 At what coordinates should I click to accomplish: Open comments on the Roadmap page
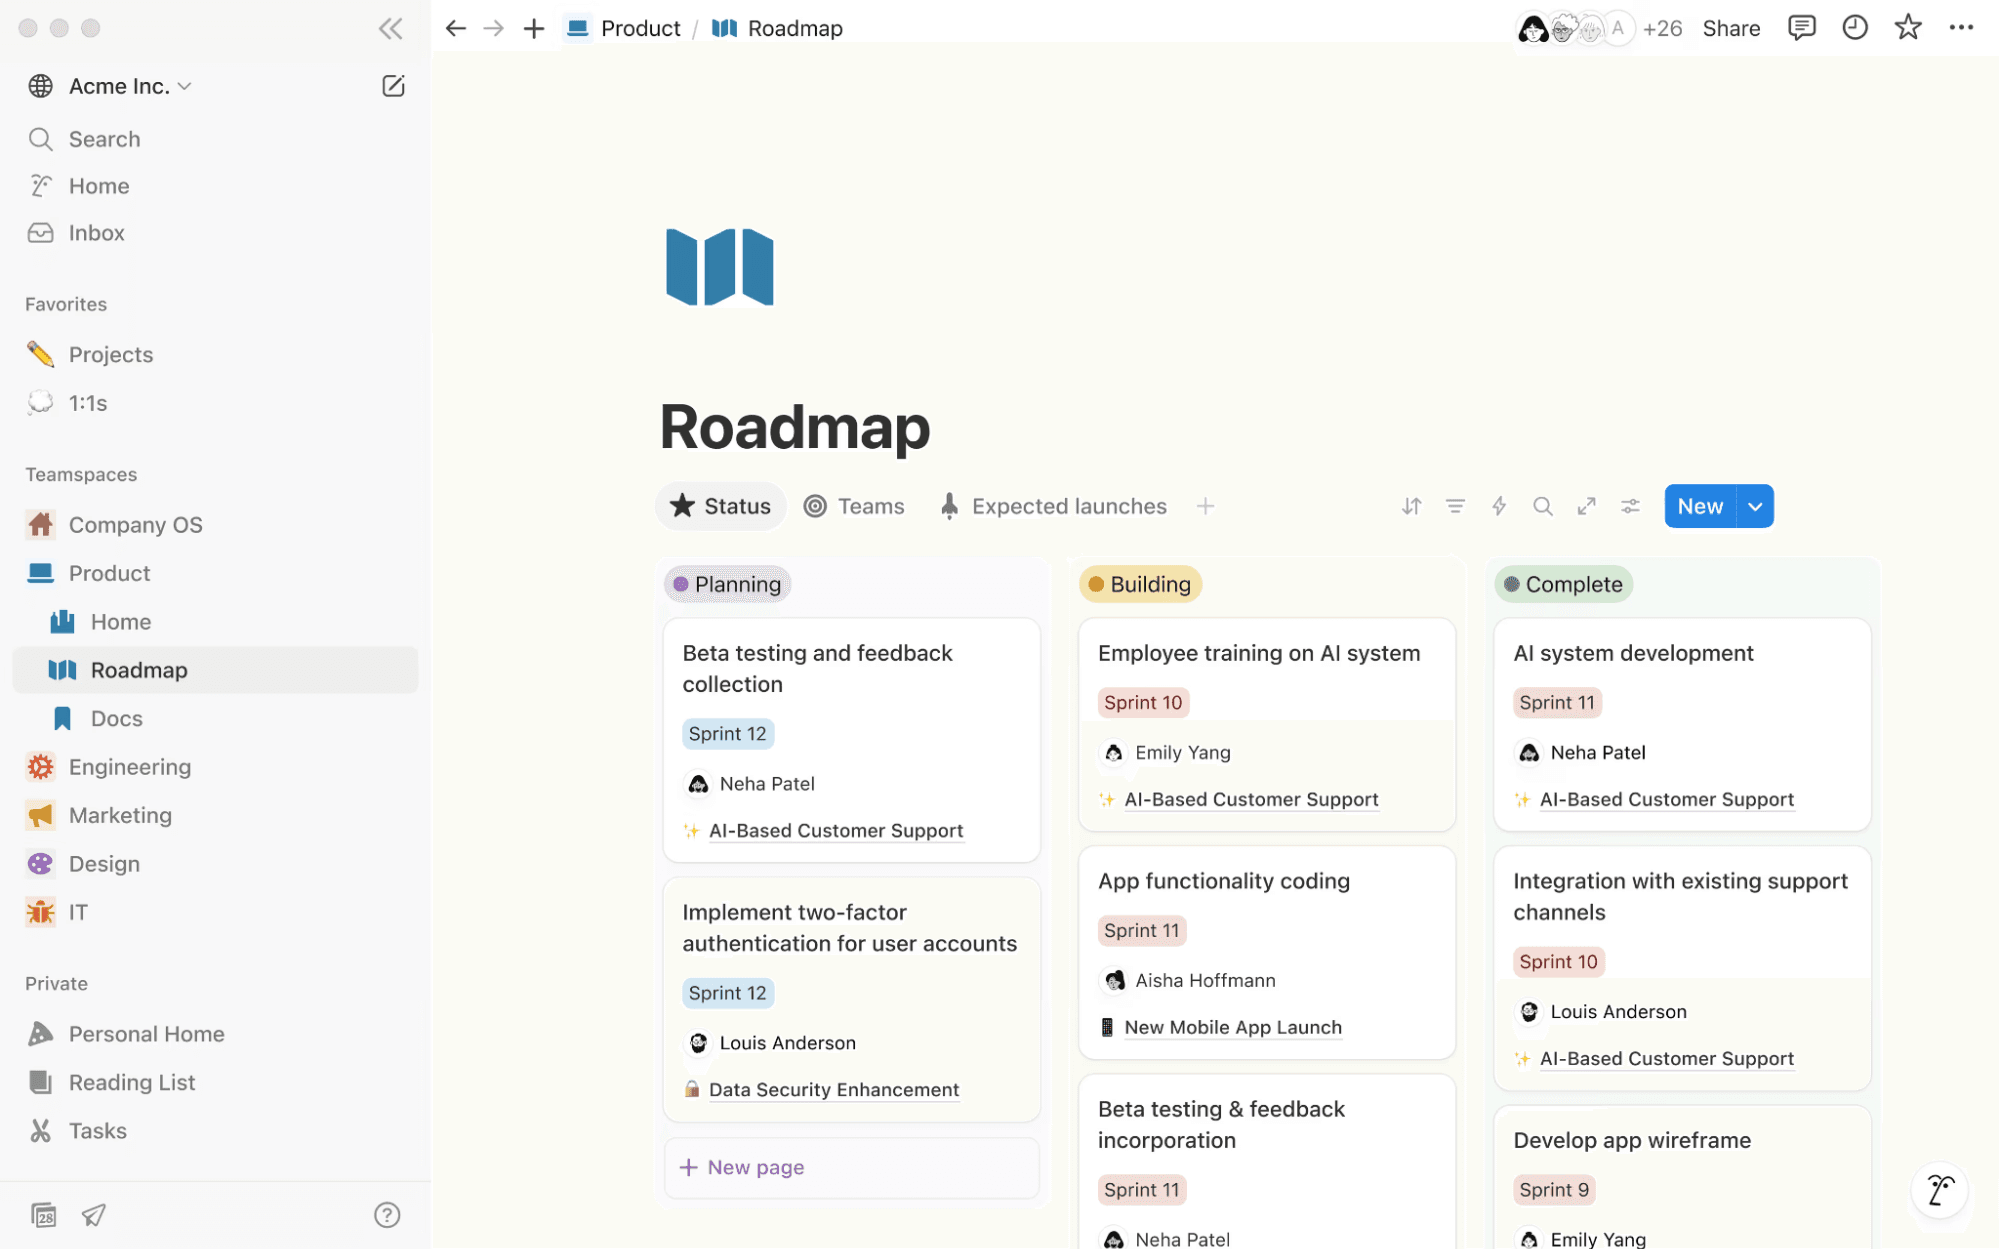(x=1802, y=27)
